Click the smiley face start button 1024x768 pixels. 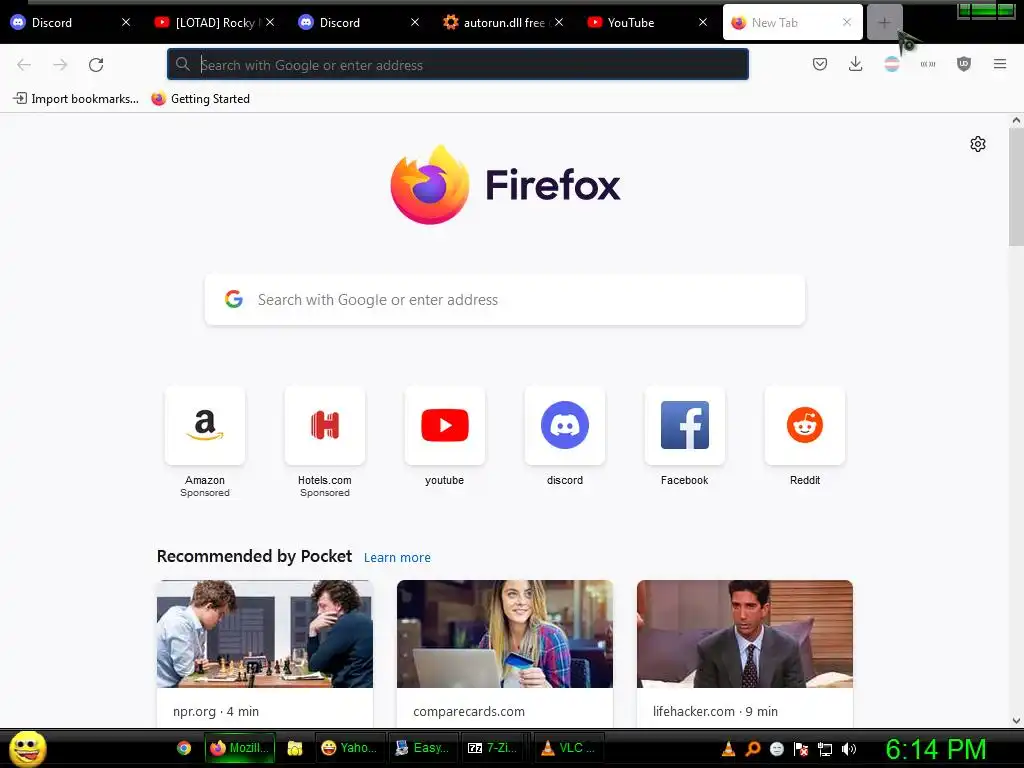27,748
